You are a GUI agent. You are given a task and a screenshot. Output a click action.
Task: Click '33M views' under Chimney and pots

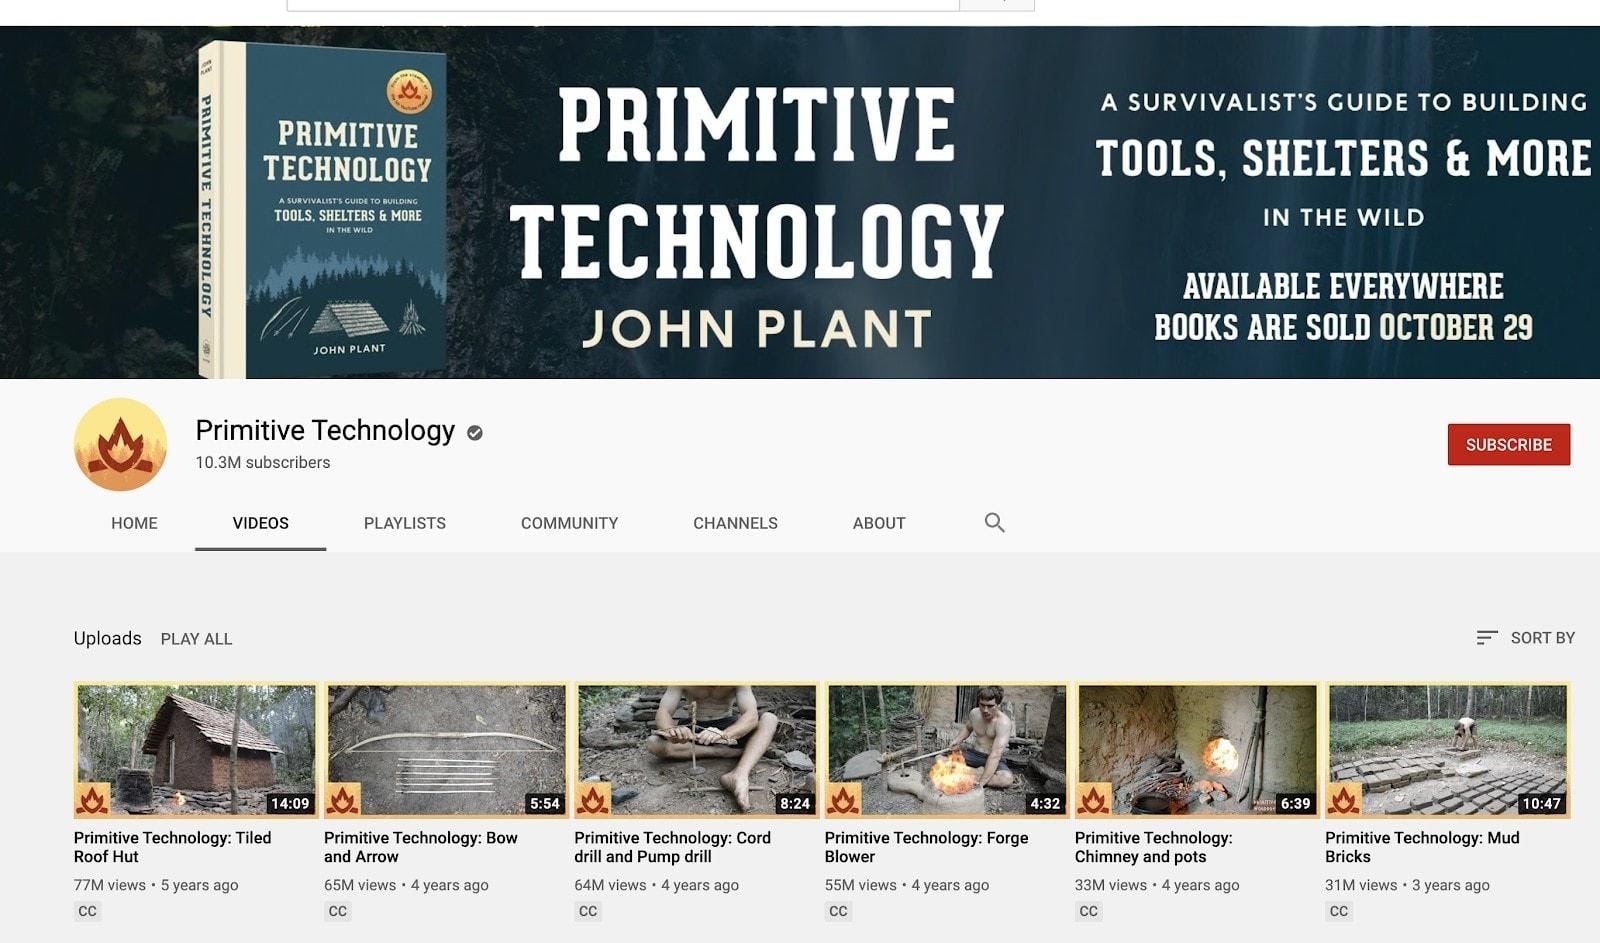tap(1111, 885)
